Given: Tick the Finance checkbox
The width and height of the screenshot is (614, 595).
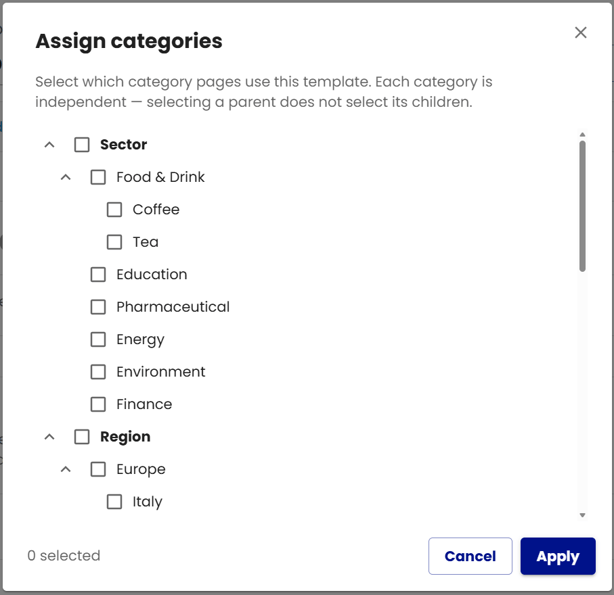Looking at the screenshot, I should coord(98,404).
